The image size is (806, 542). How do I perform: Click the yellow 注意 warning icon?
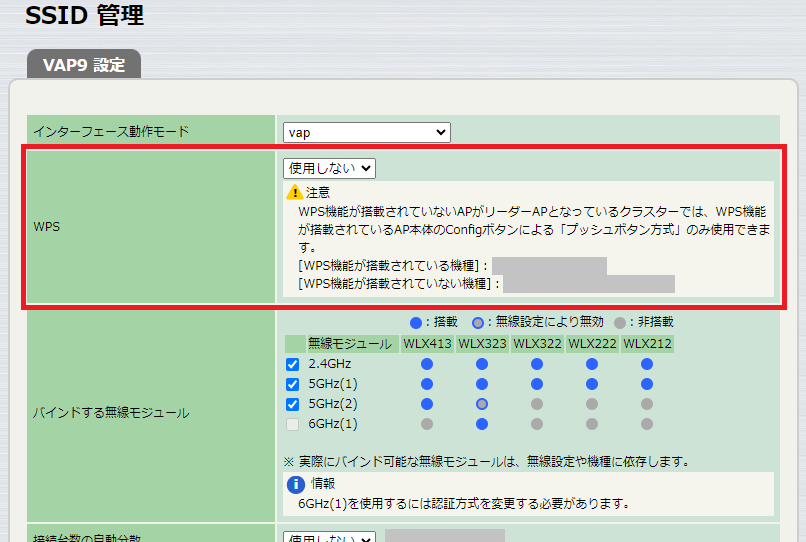295,192
